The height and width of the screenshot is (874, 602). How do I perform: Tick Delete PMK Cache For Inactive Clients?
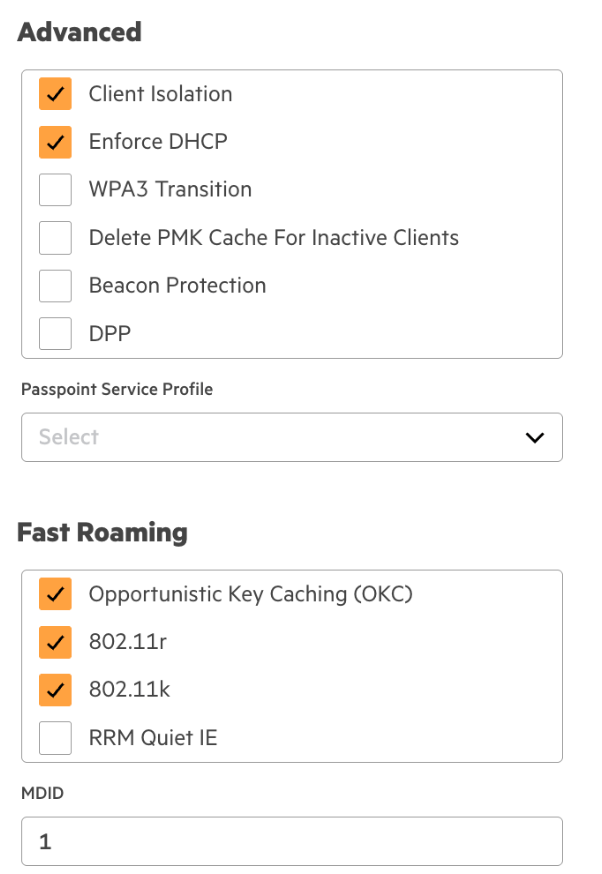(55, 238)
